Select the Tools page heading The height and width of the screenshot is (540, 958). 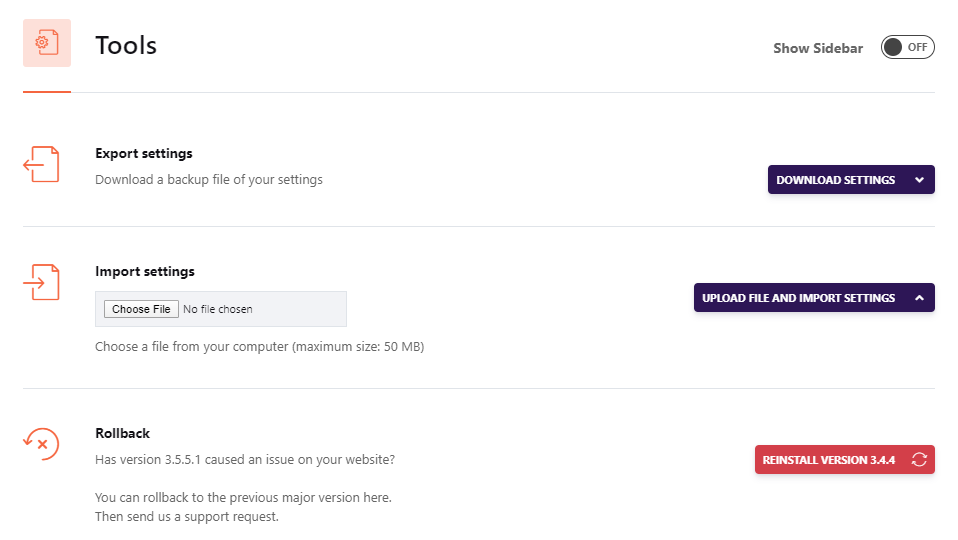pos(126,45)
